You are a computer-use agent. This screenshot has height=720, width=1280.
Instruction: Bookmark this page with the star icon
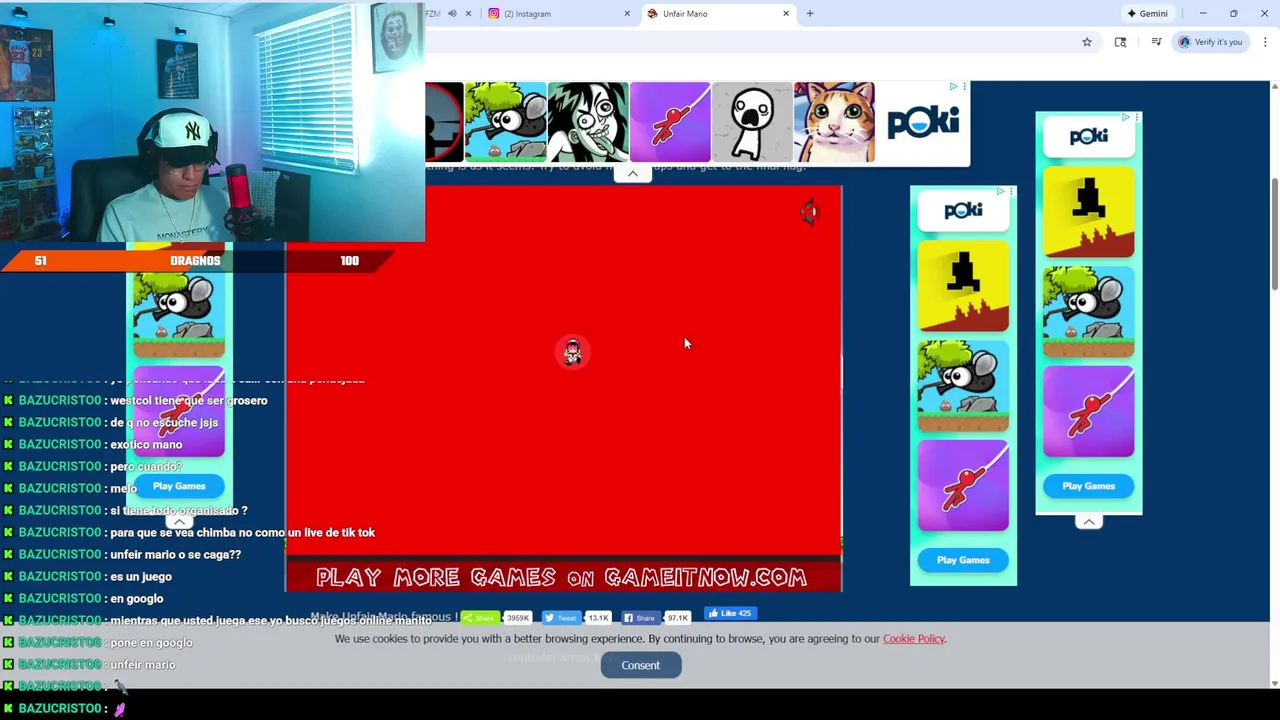pyautogui.click(x=1087, y=42)
